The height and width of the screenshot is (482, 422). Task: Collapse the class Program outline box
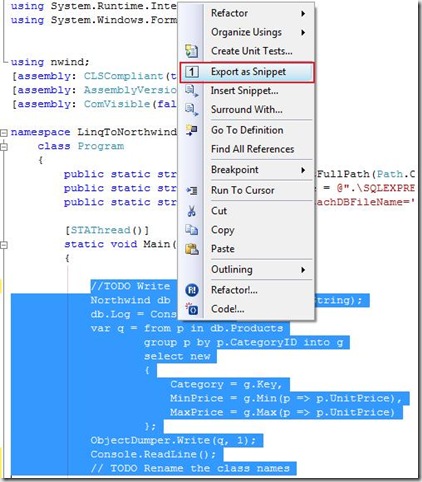click(x=4, y=146)
